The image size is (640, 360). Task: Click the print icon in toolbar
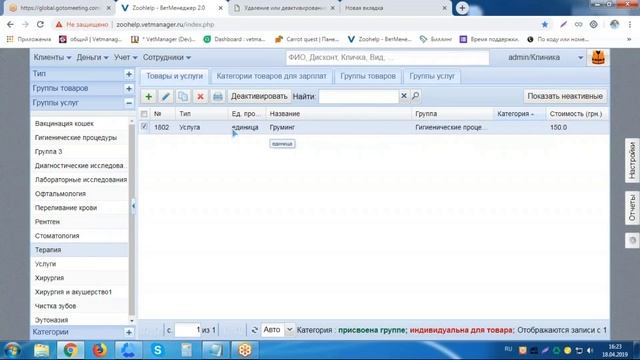(x=218, y=96)
